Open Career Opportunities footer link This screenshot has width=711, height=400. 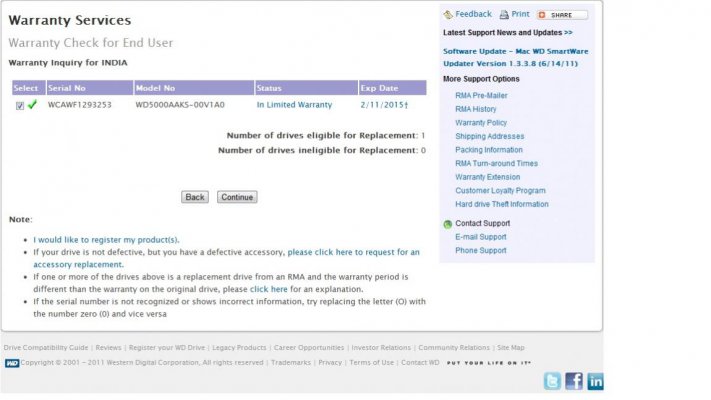[x=309, y=348]
